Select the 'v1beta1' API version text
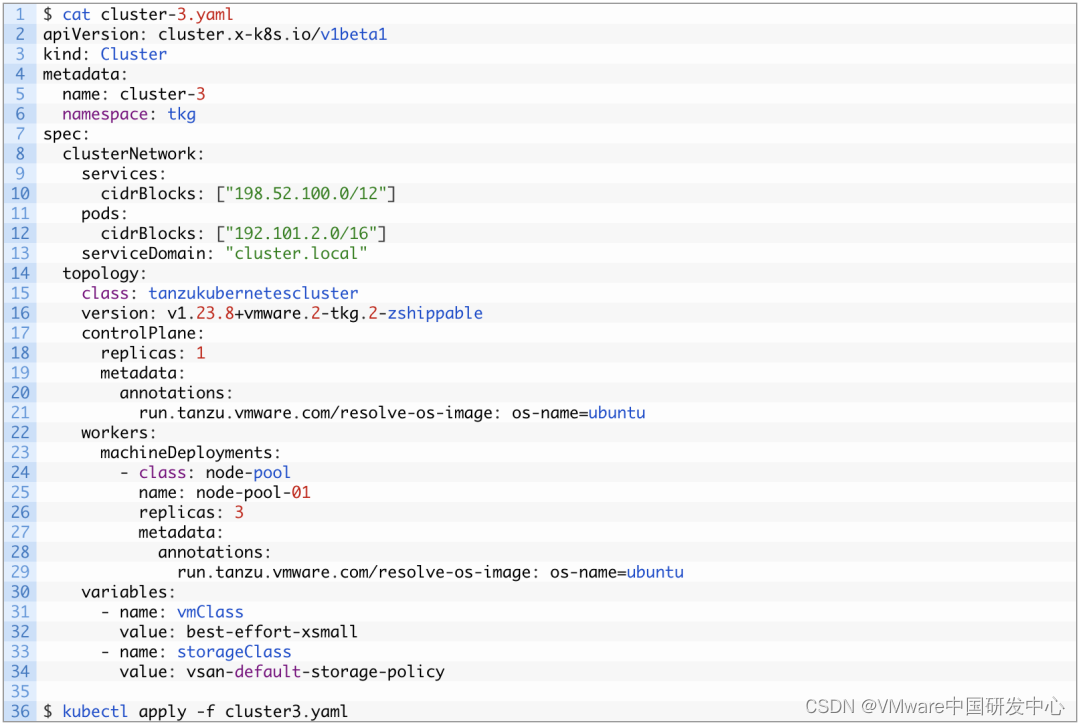This screenshot has height=725, width=1080. coord(353,34)
